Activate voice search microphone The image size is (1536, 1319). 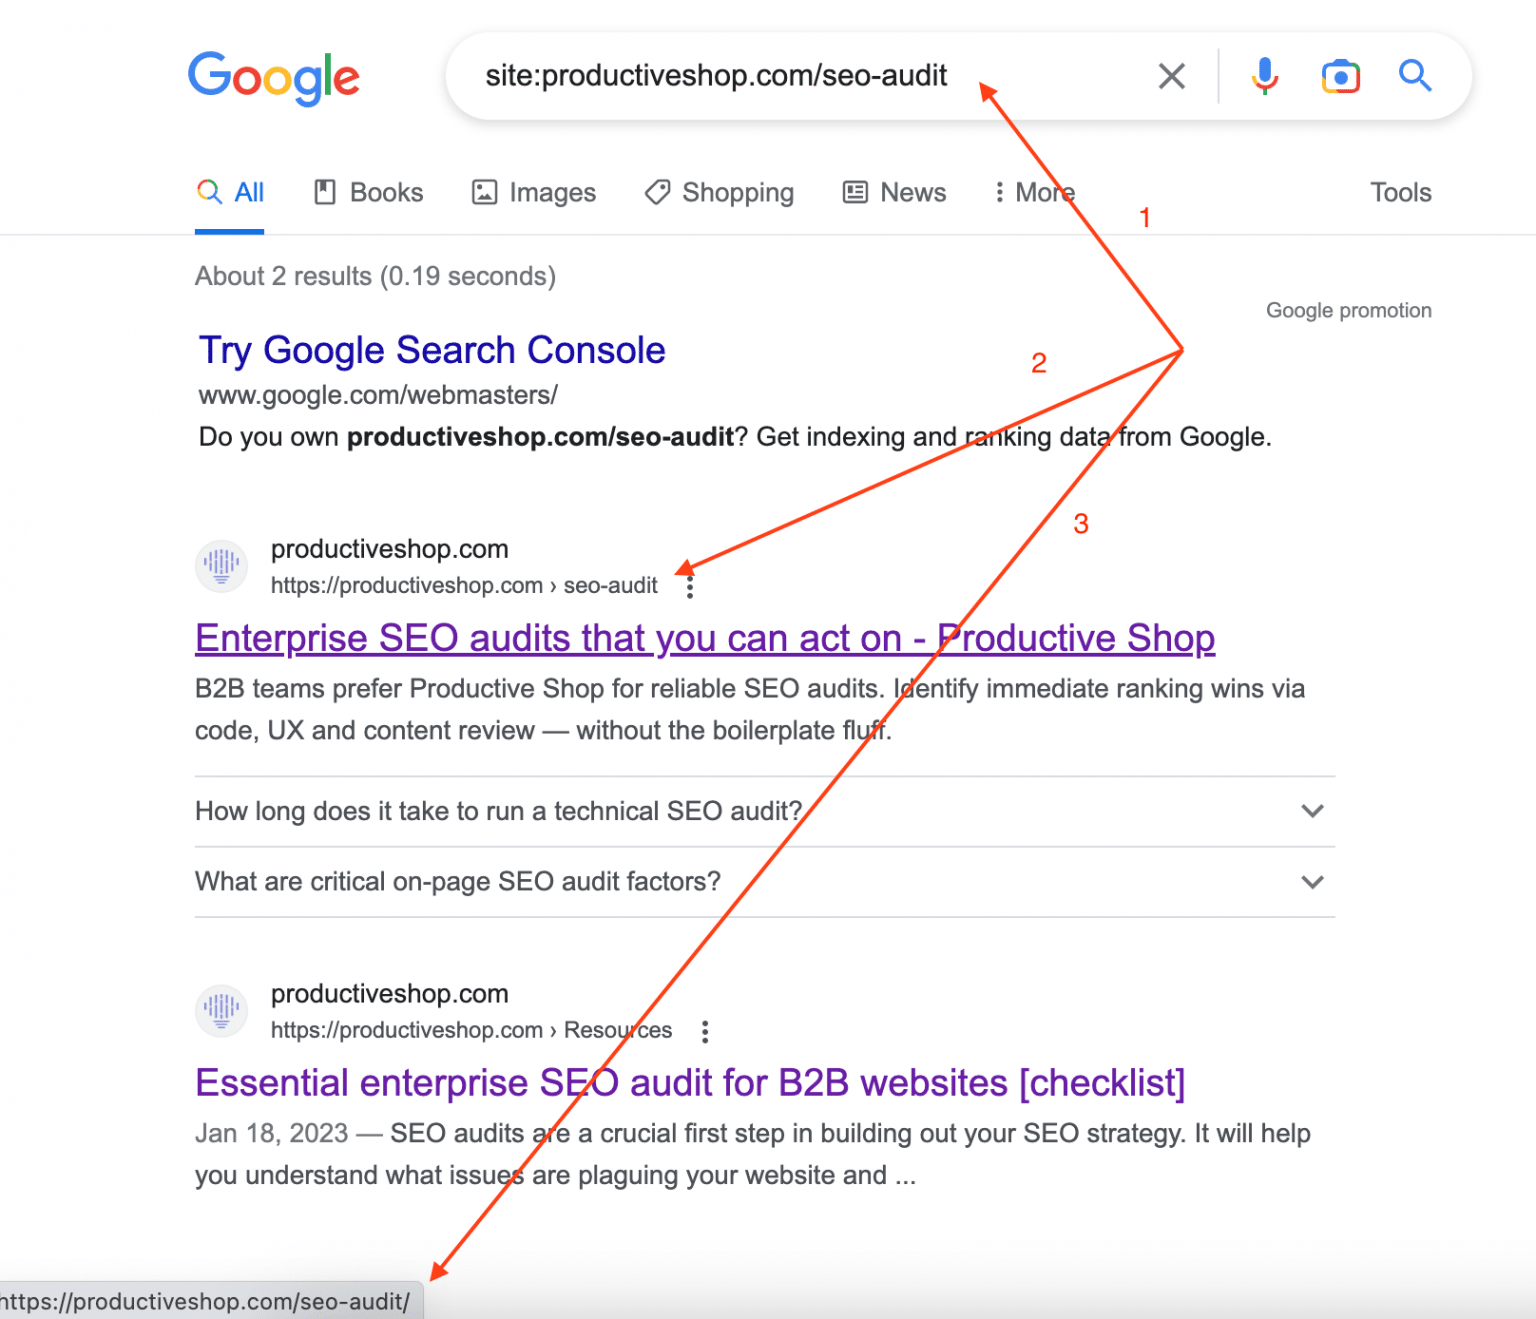pos(1264,75)
